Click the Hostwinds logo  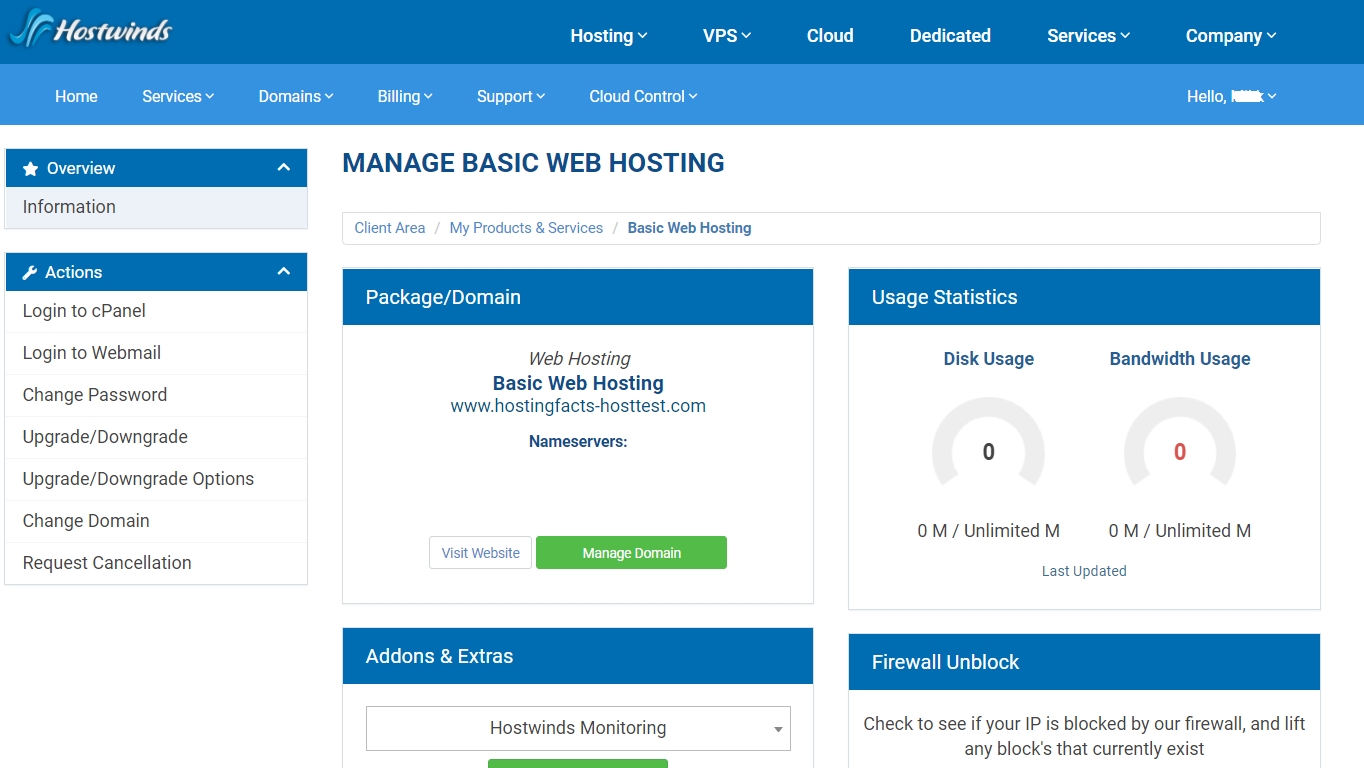point(90,29)
